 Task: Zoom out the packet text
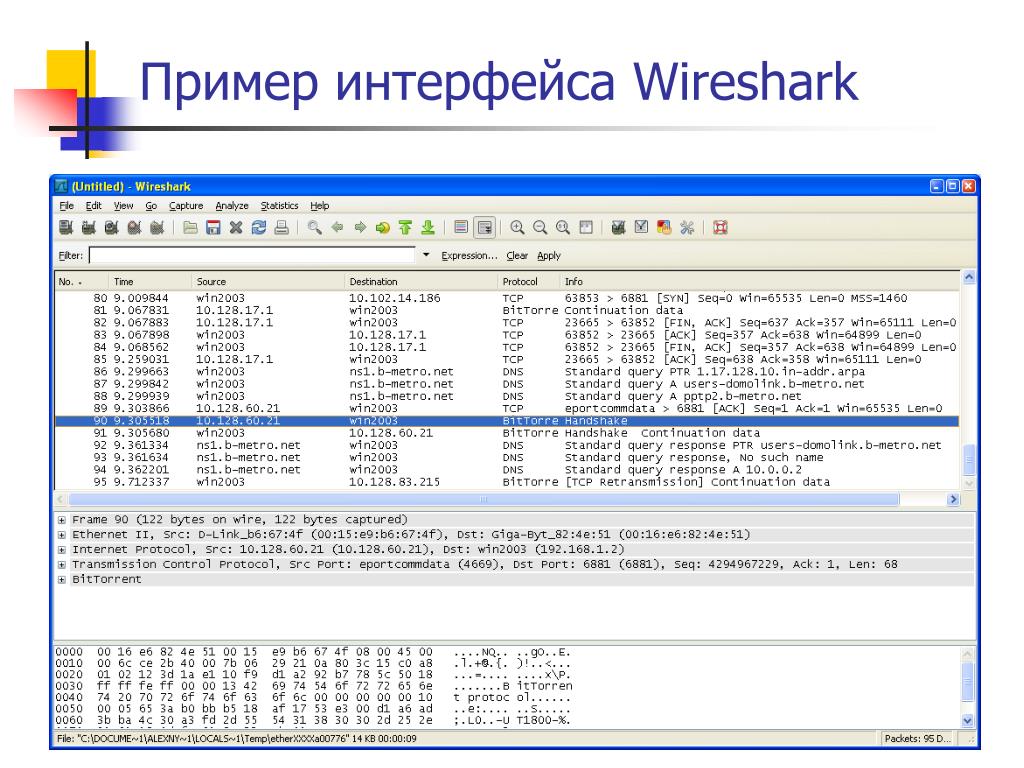pyautogui.click(x=540, y=227)
